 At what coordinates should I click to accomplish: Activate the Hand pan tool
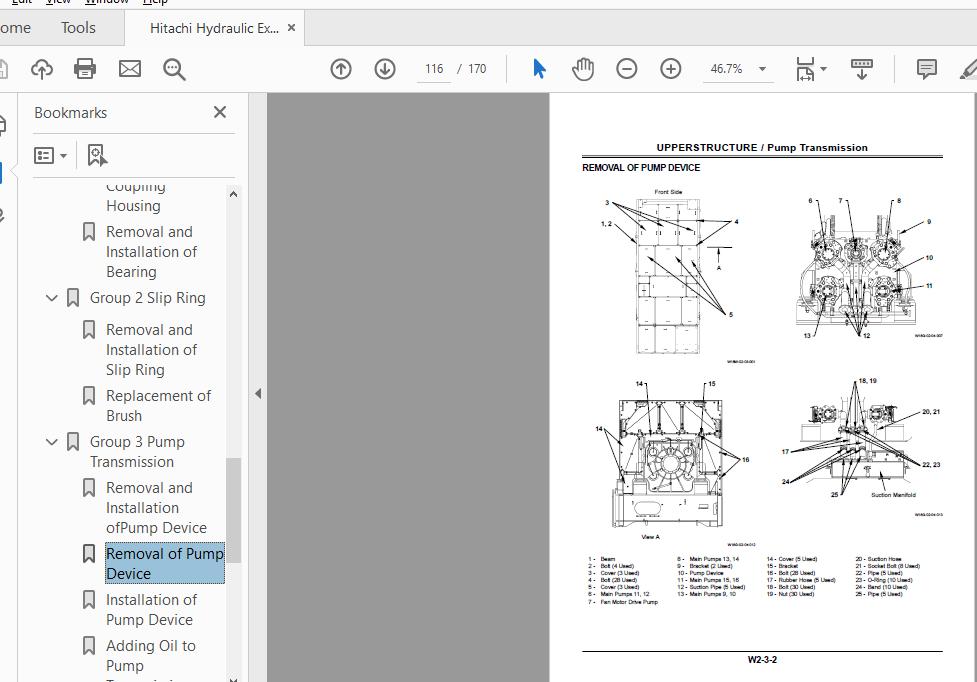582,69
